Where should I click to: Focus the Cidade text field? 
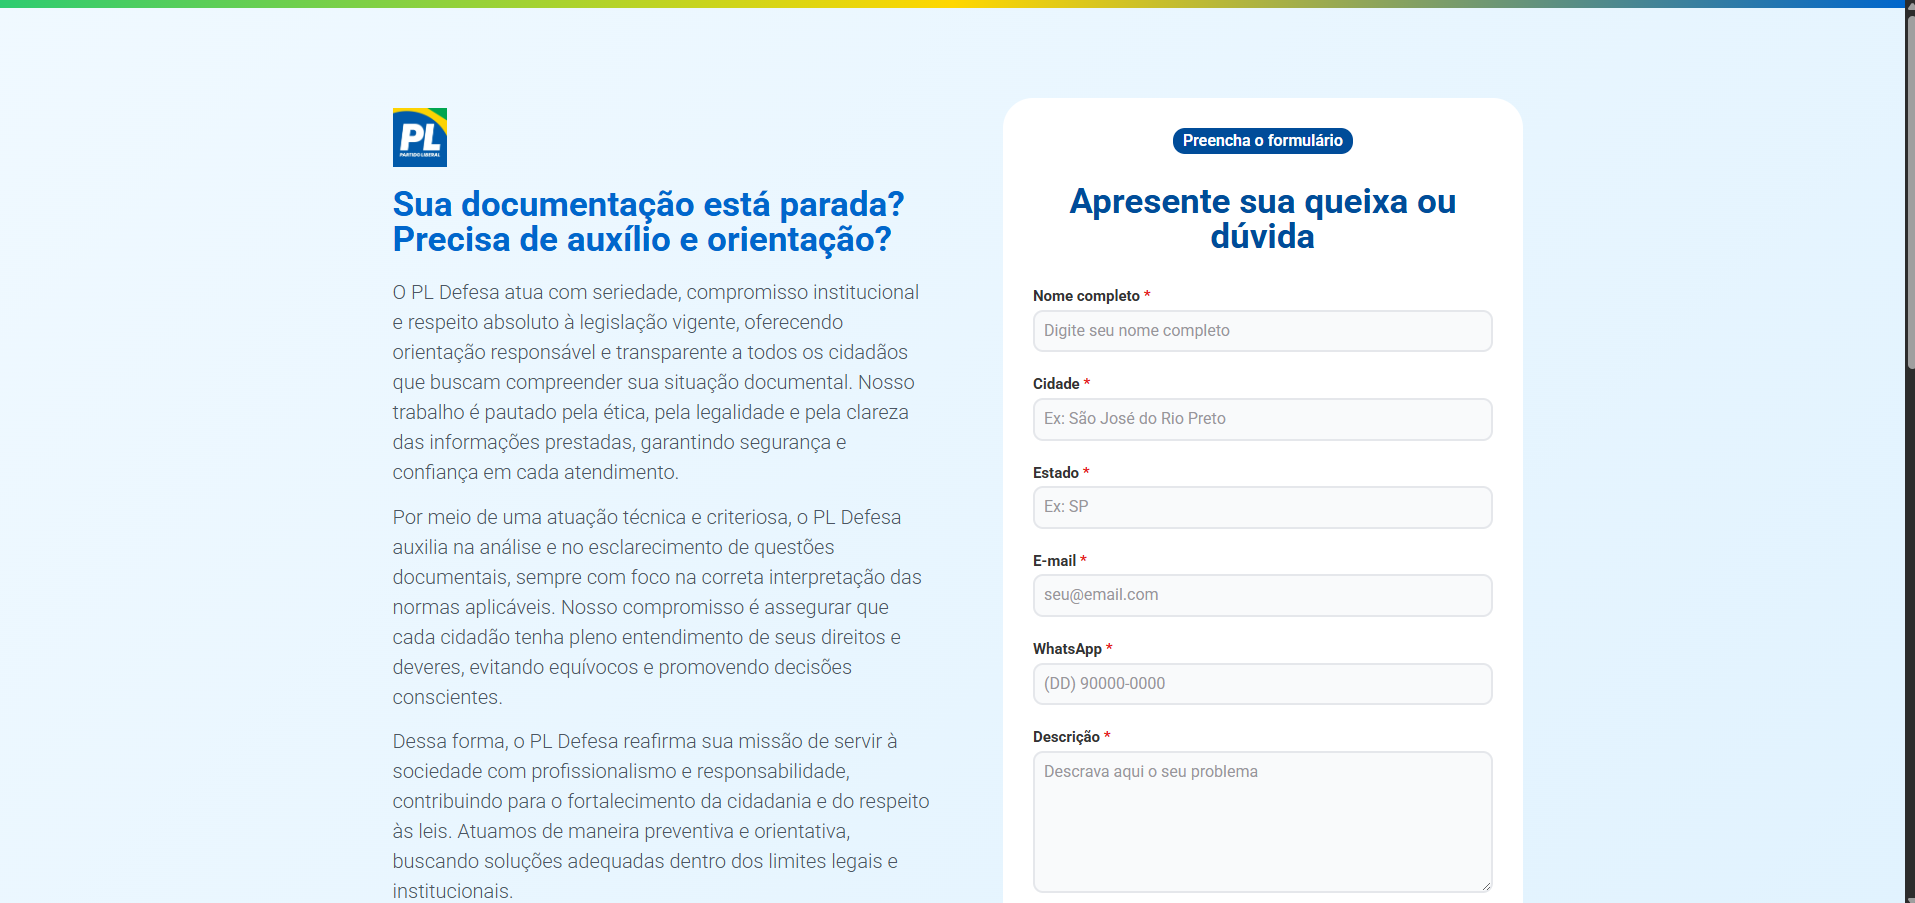coord(1262,419)
